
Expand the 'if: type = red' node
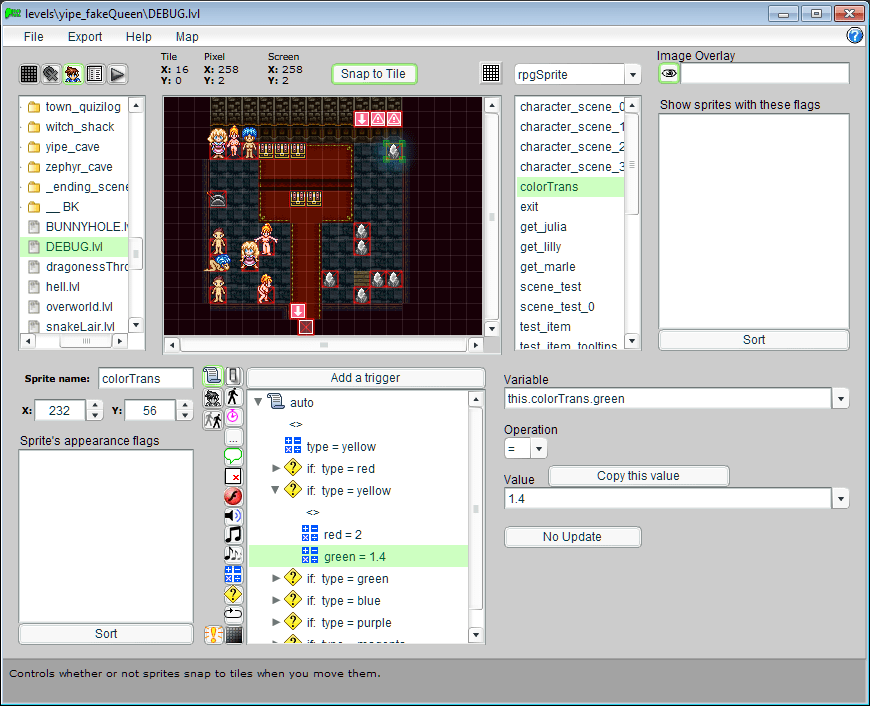(x=277, y=468)
